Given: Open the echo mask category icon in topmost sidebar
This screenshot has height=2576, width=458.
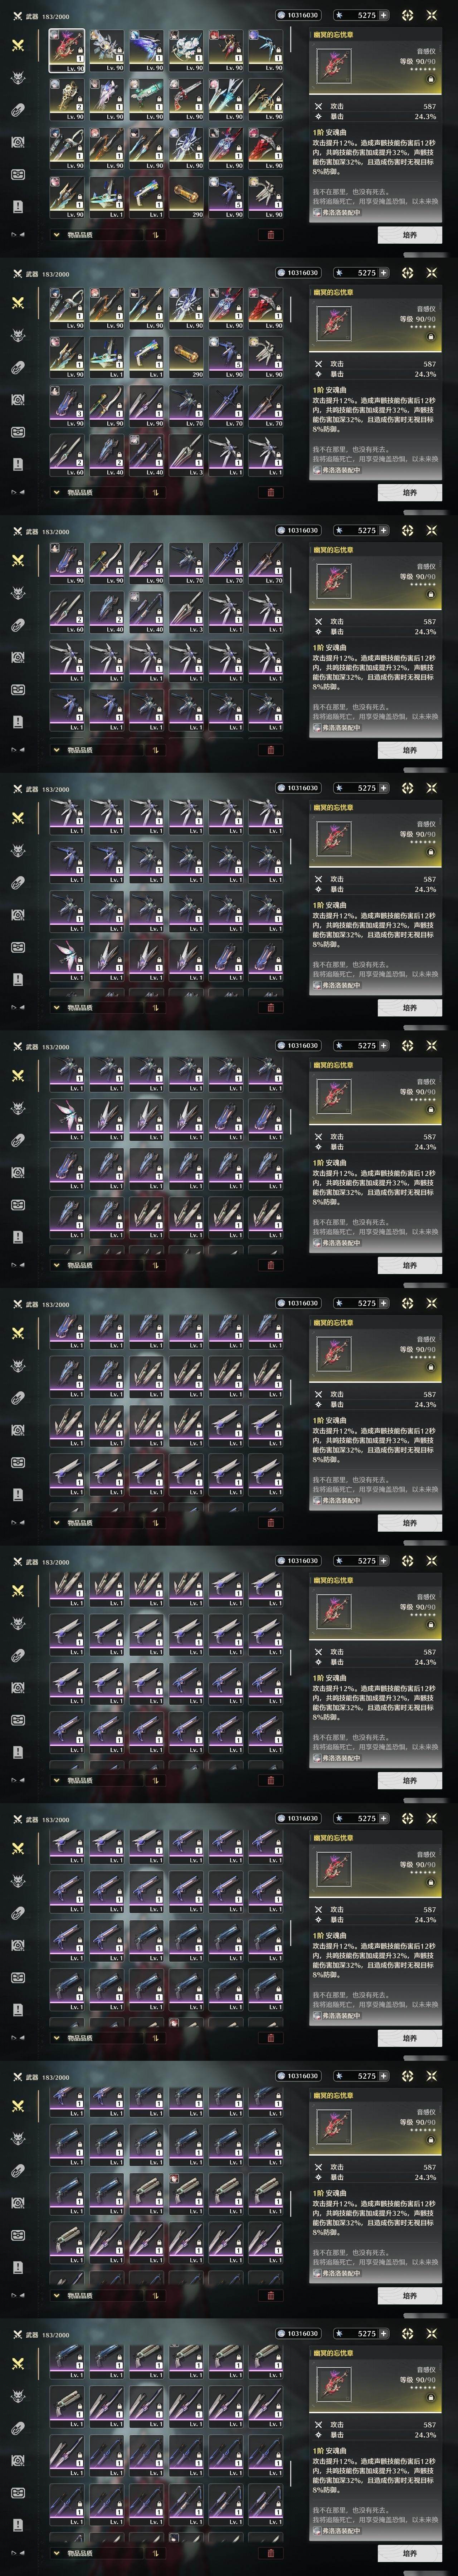Looking at the screenshot, I should tap(17, 78).
